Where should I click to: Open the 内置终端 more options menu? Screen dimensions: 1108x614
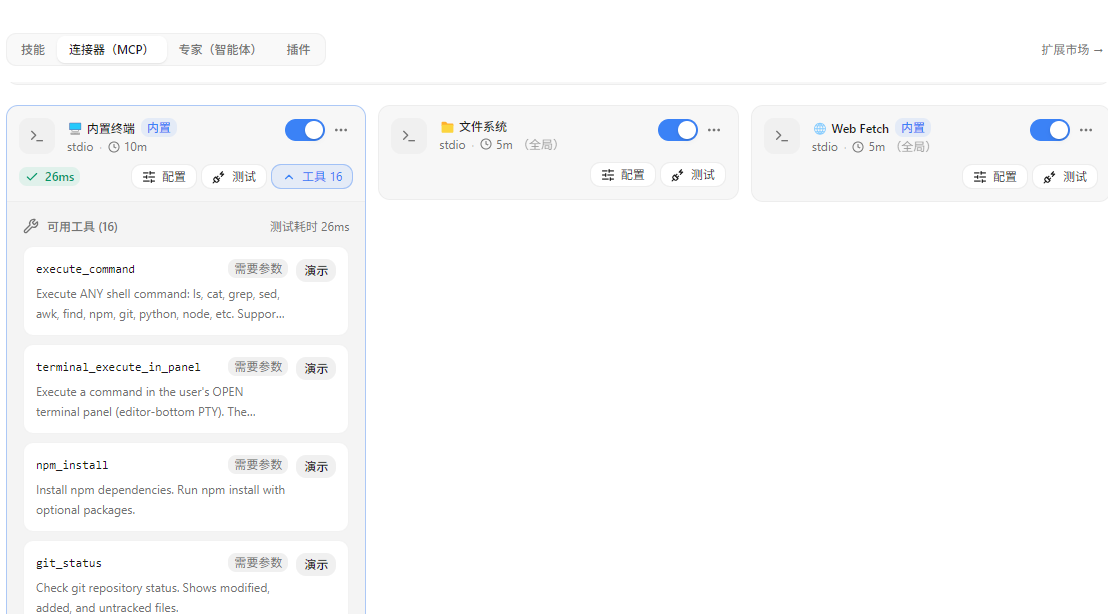(341, 130)
